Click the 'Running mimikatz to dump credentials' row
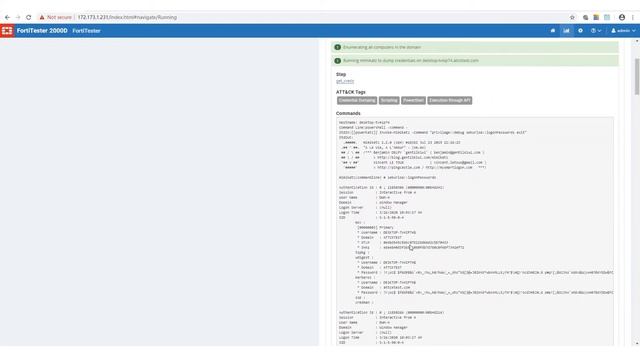The width and height of the screenshot is (640, 360). click(475, 60)
